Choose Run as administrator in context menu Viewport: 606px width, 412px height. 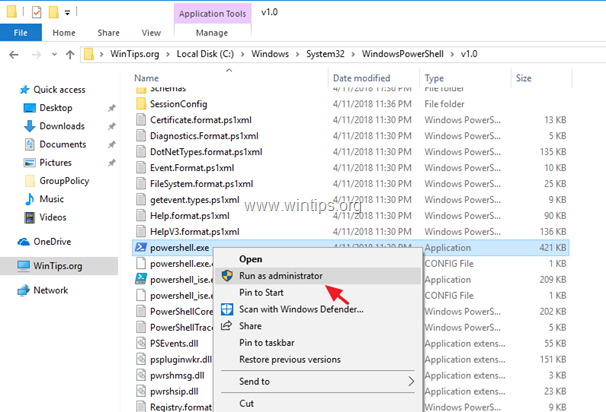[281, 276]
